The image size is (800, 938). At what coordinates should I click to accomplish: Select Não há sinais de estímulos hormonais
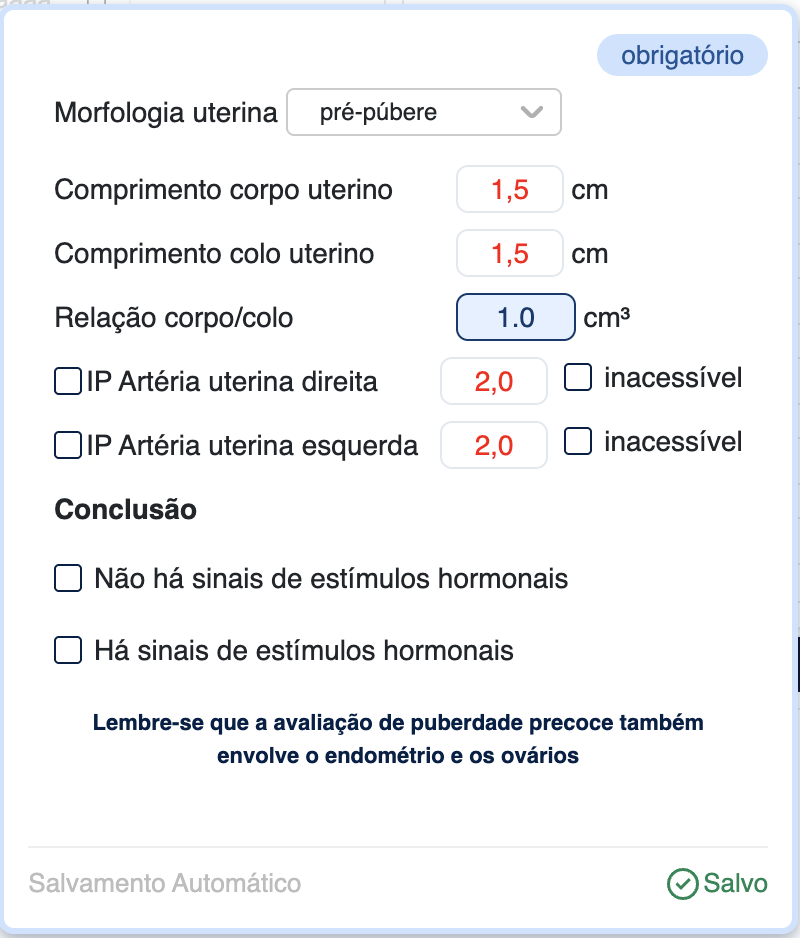(68, 578)
